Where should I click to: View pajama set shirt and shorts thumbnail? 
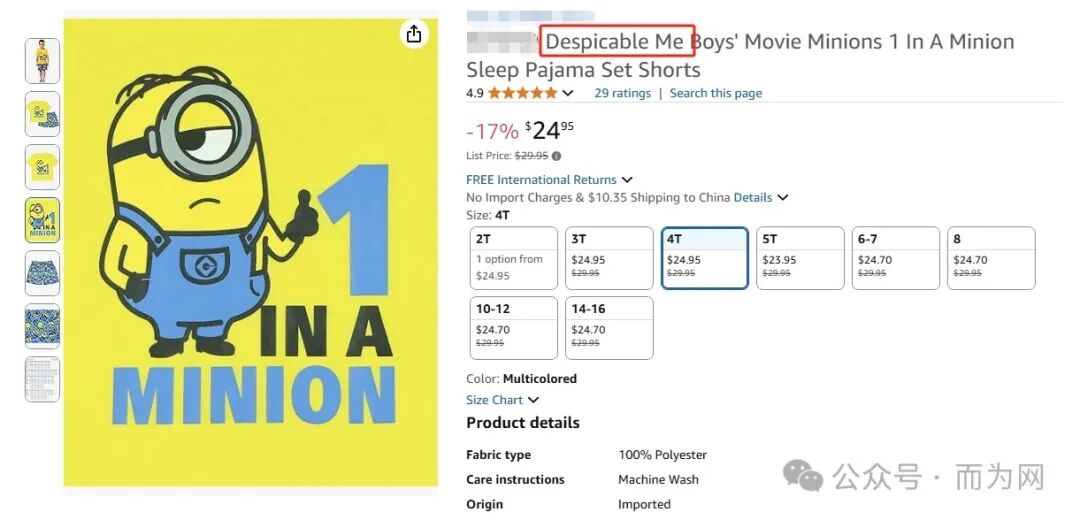(x=43, y=114)
